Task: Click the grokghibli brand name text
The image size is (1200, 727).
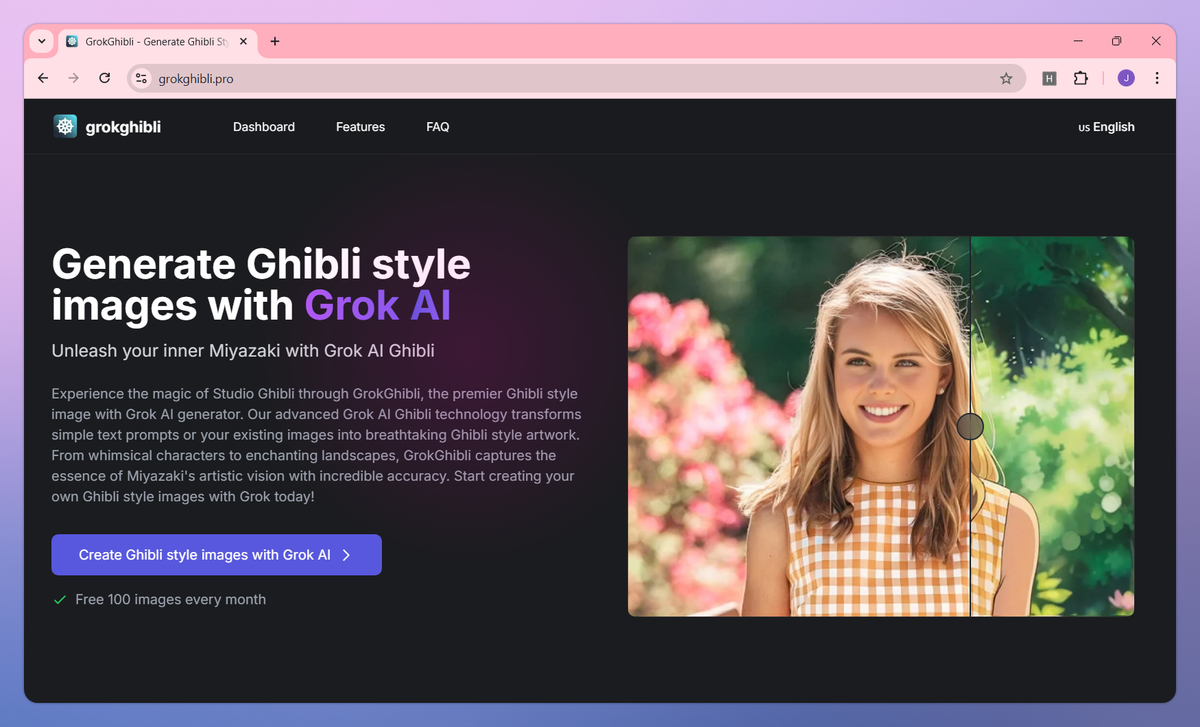Action: (x=123, y=127)
